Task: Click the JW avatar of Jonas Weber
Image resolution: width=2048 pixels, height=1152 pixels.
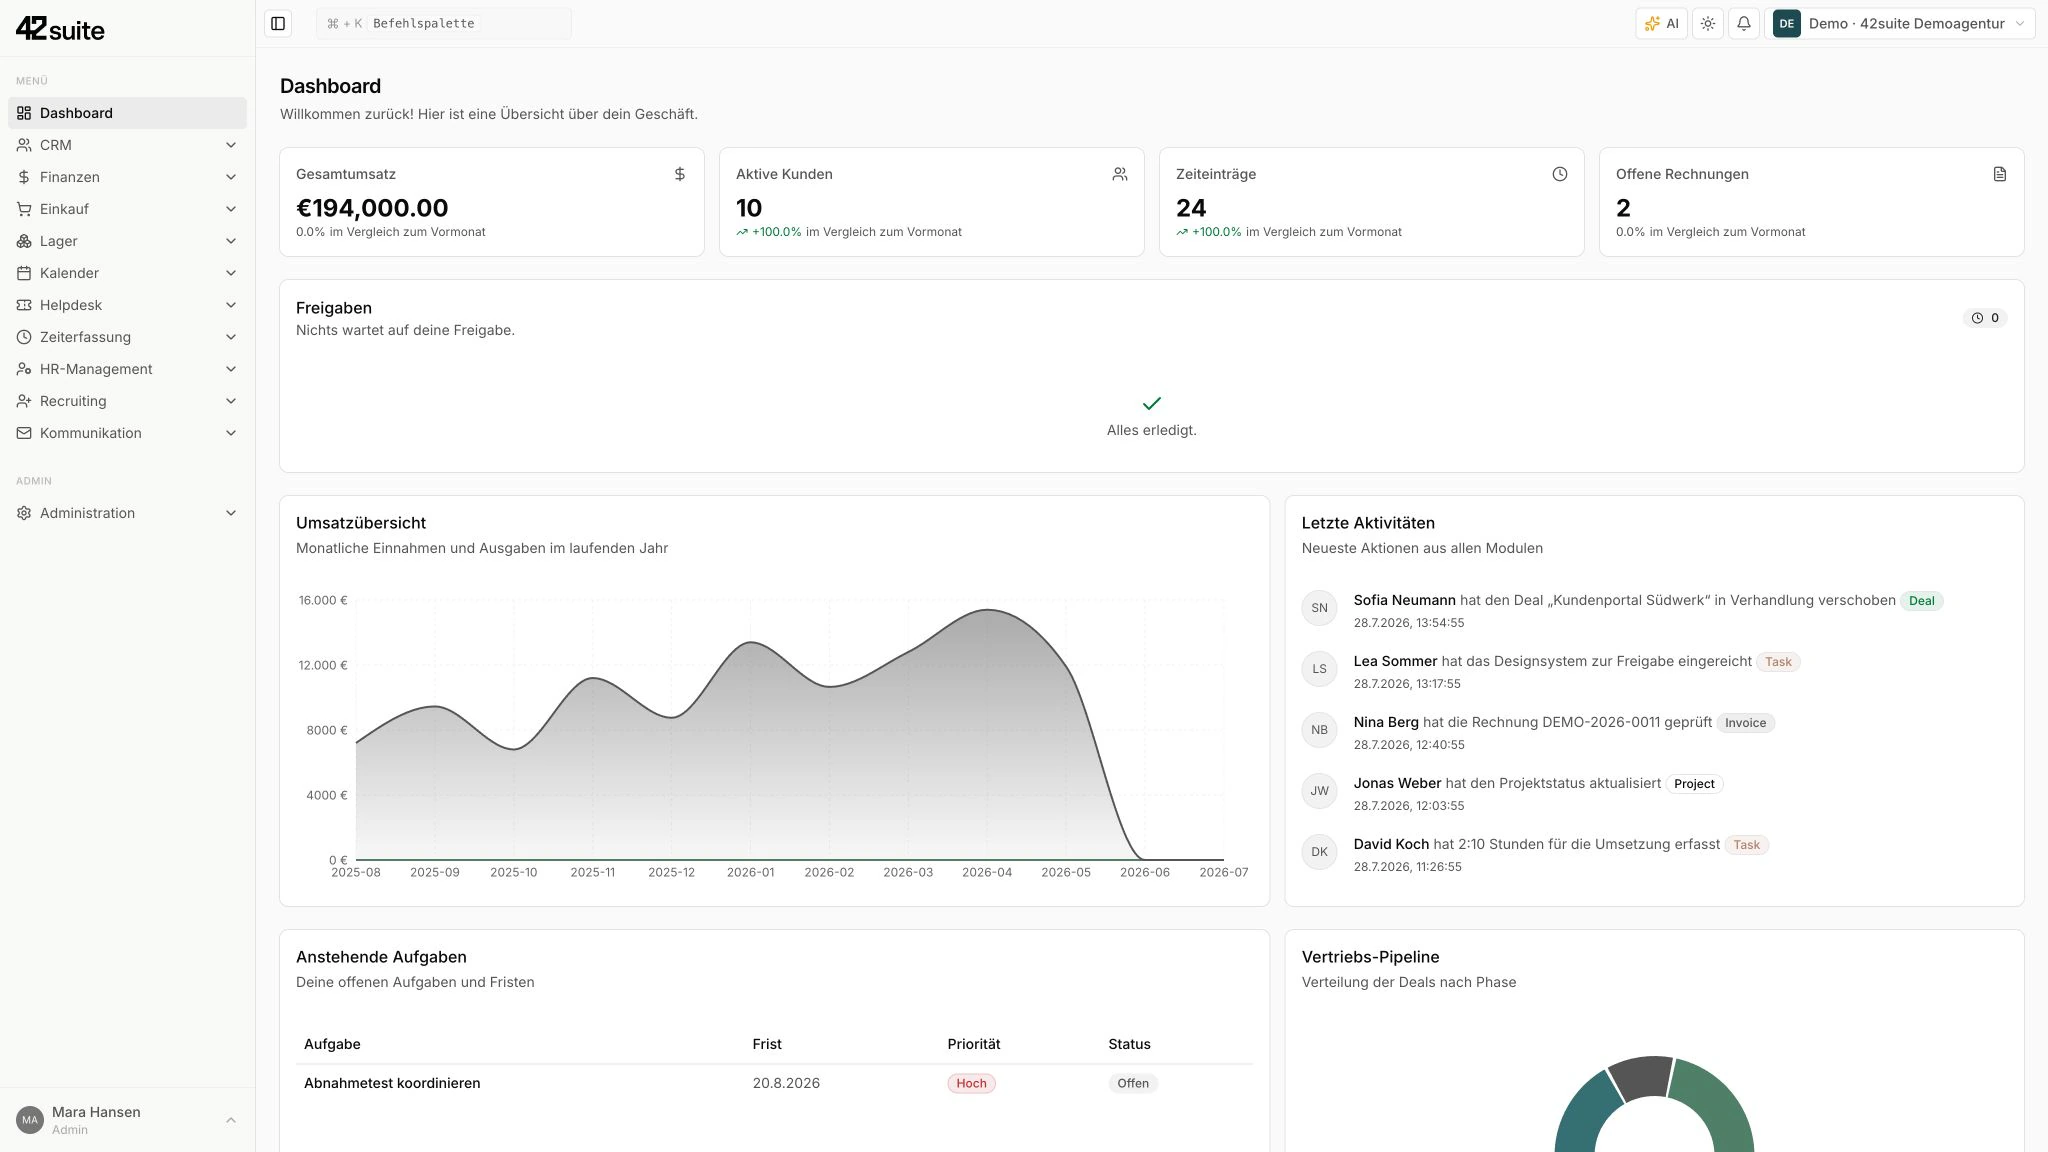Action: coord(1319,791)
